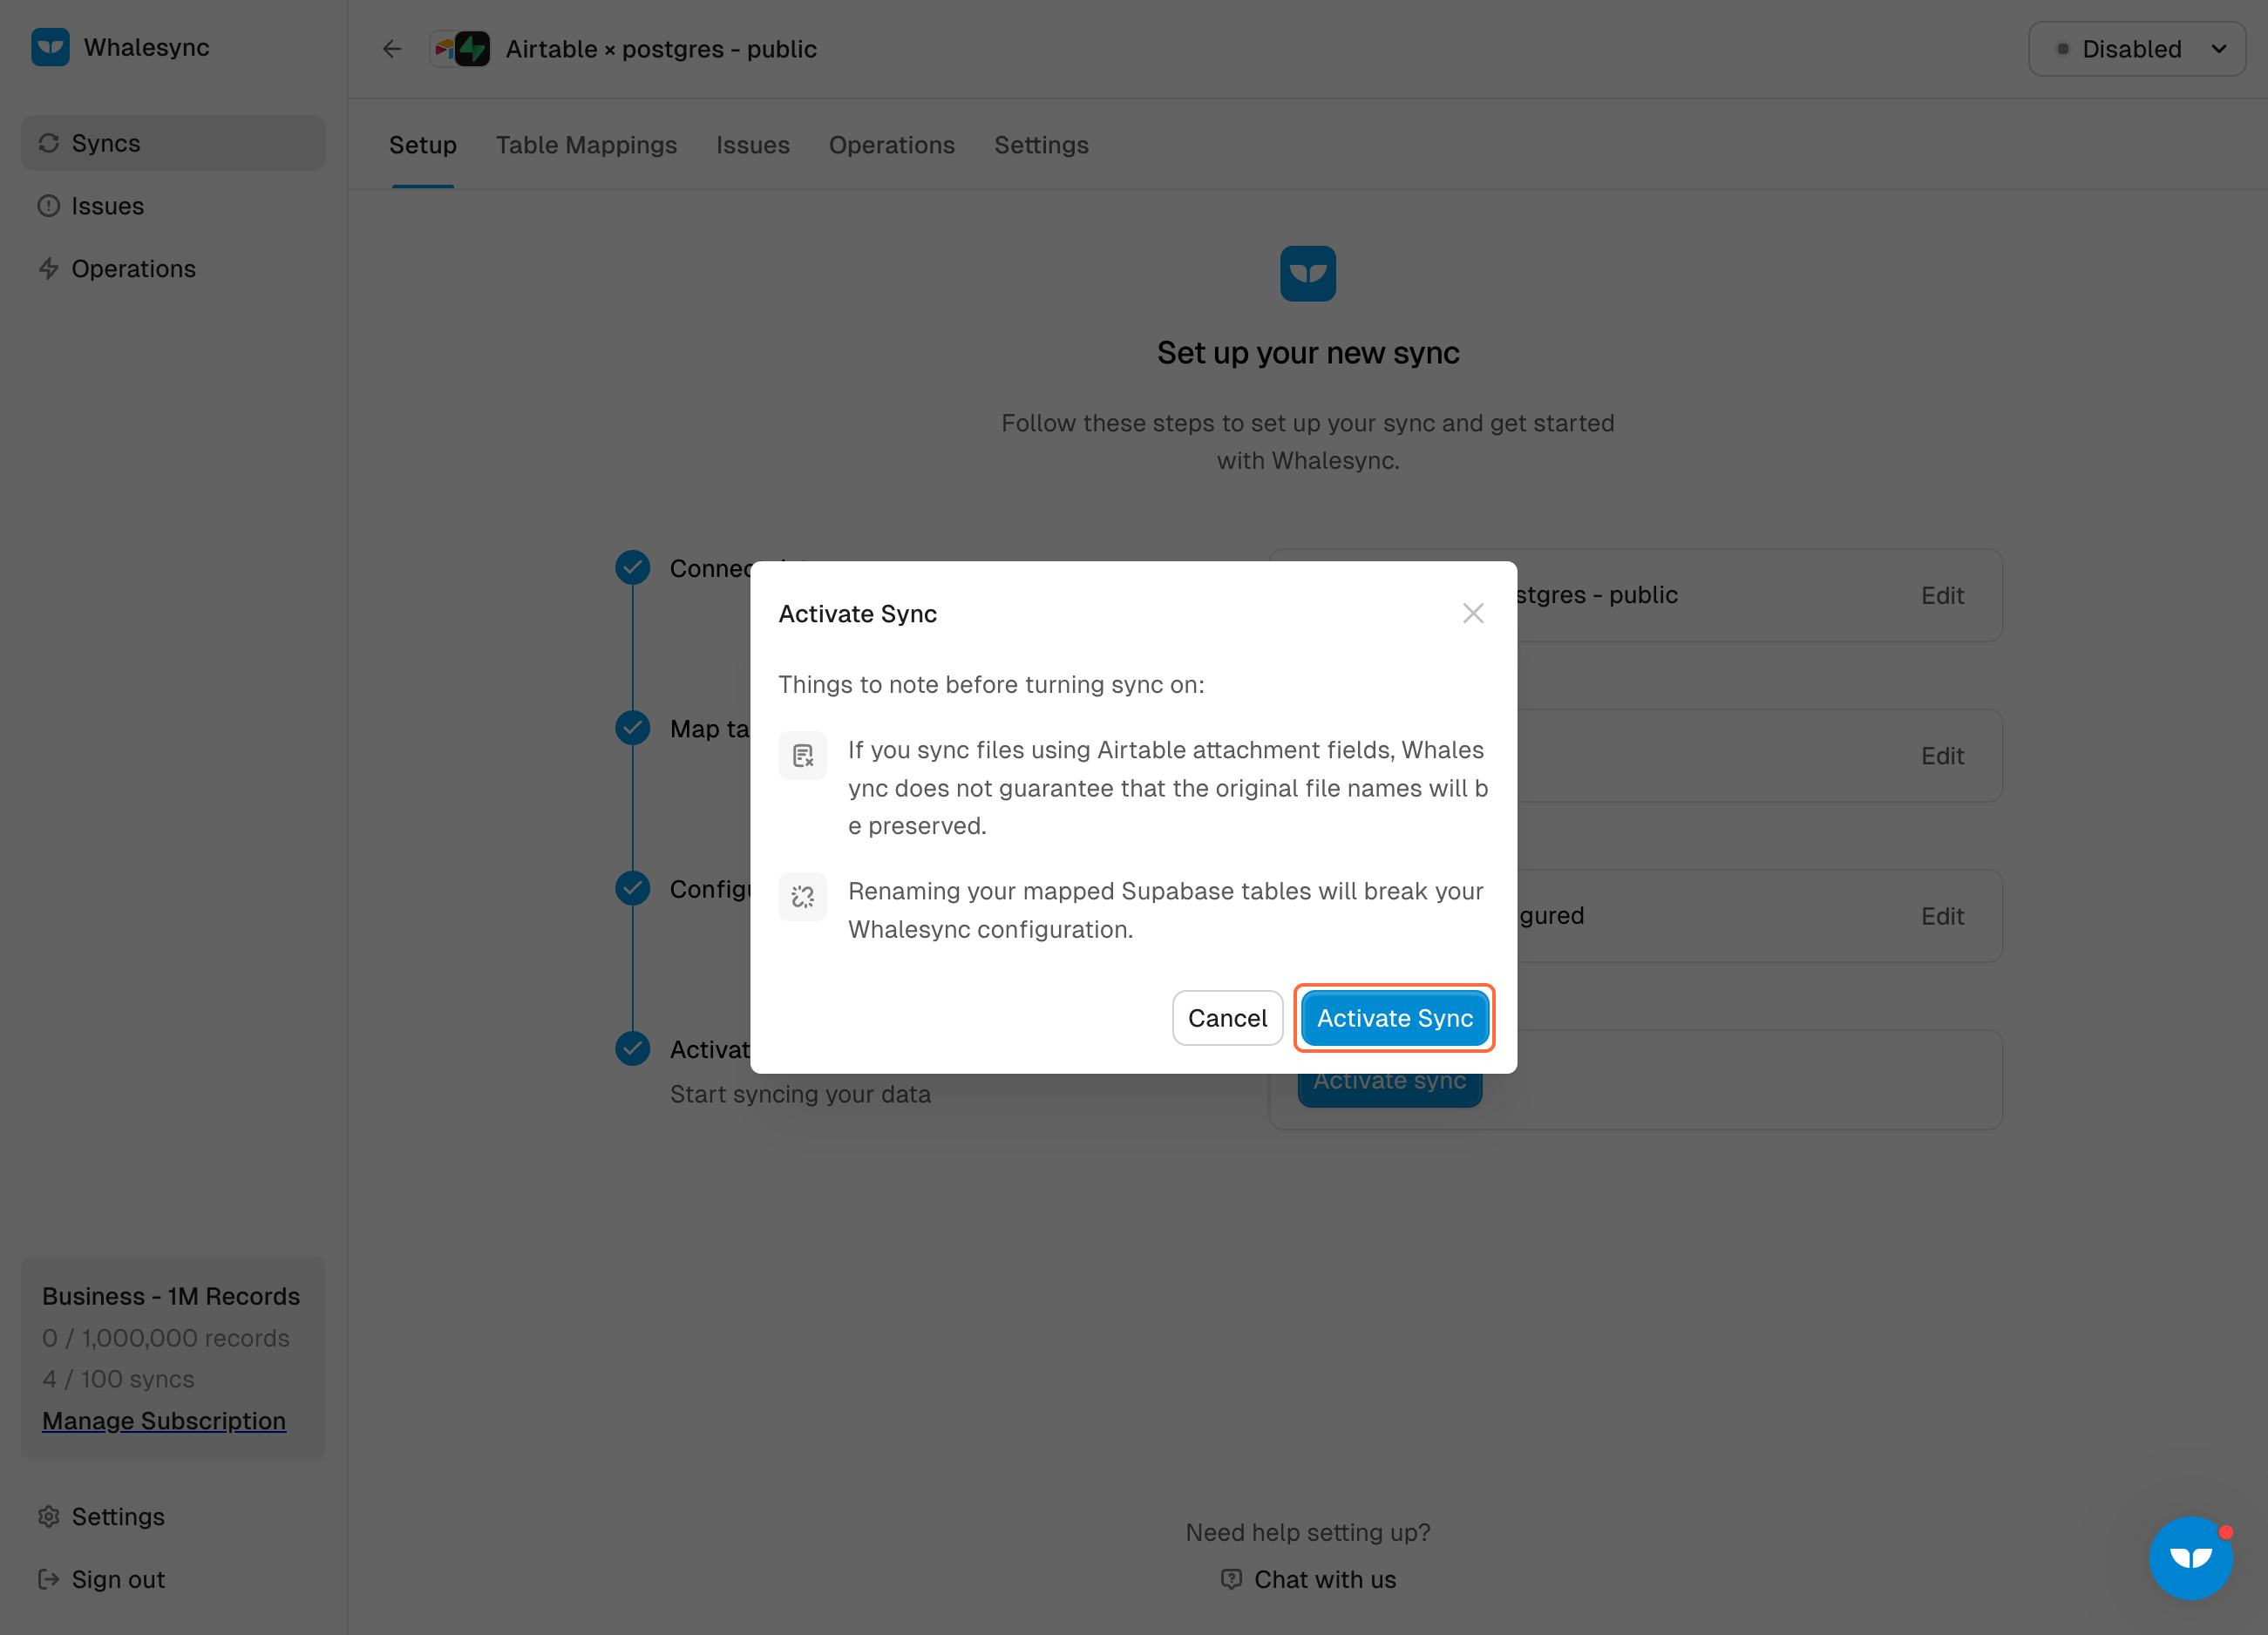This screenshot has width=2268, height=1635.
Task: Click the Chat with us speech icon
Action: tap(1231, 1580)
